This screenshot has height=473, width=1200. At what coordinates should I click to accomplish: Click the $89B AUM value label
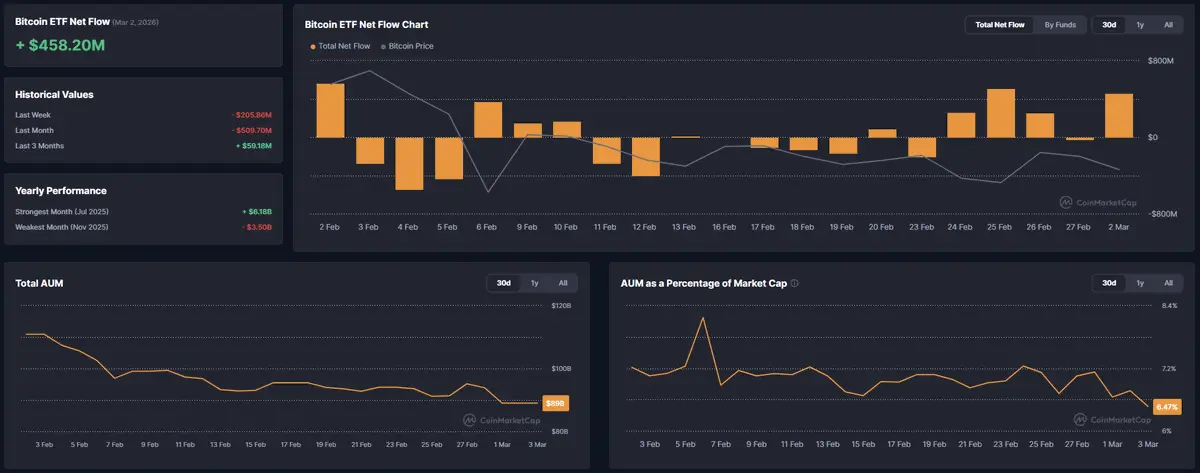[554, 403]
